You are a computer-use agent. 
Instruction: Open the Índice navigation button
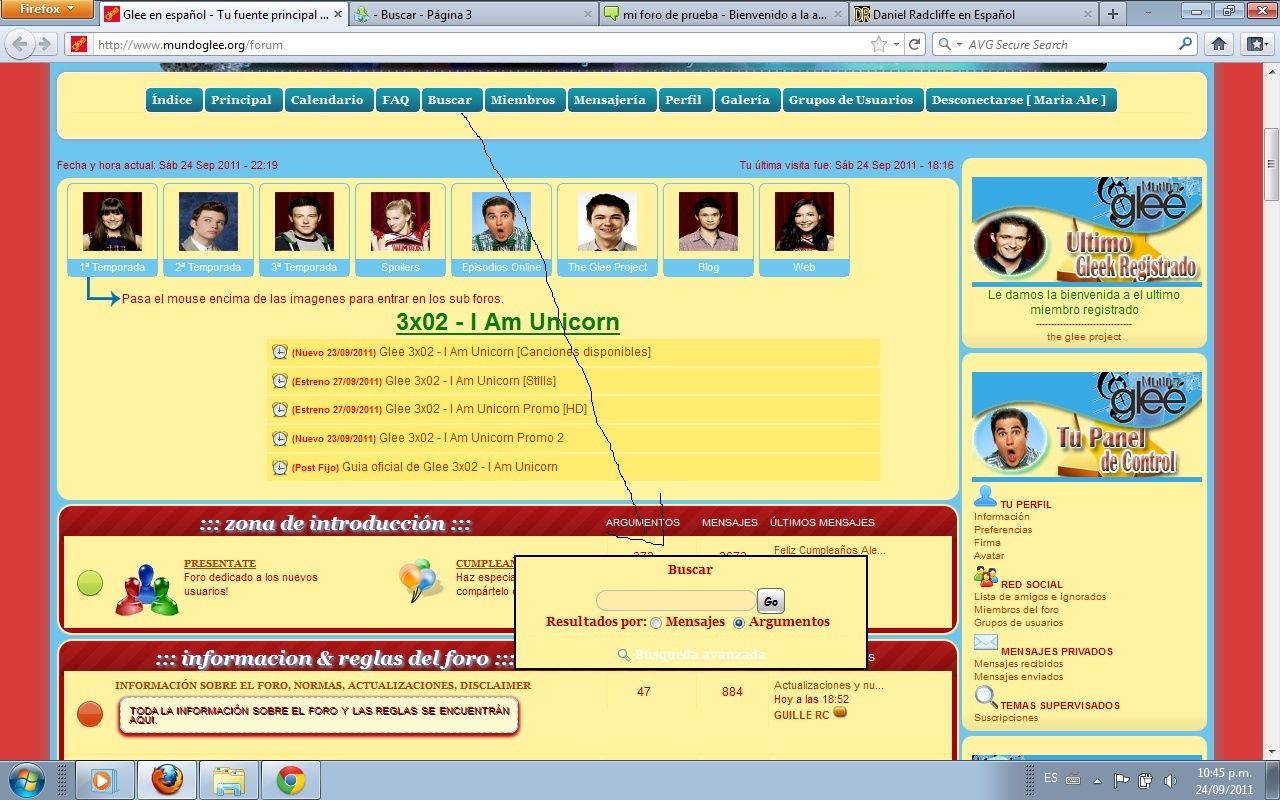pos(173,100)
